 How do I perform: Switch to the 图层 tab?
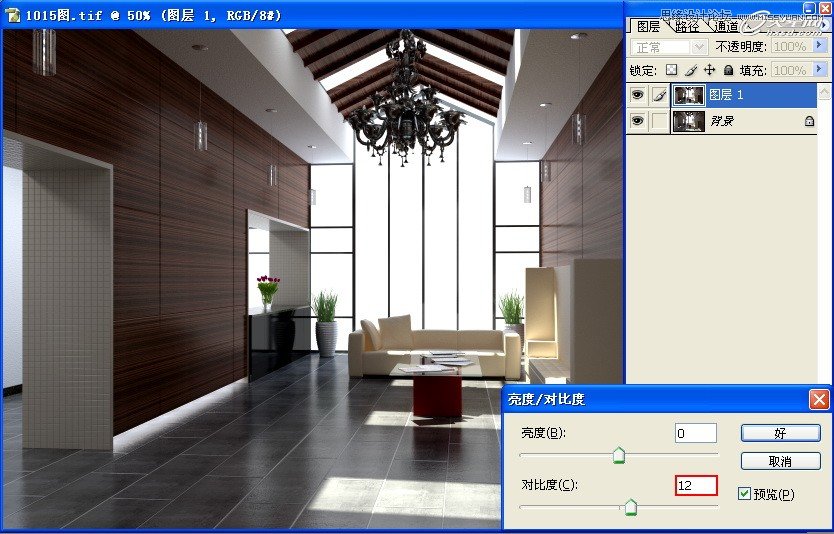point(648,26)
